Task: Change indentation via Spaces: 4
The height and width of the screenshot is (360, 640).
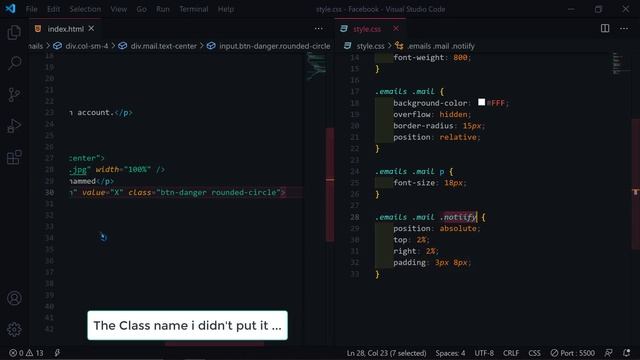Action: (450, 353)
